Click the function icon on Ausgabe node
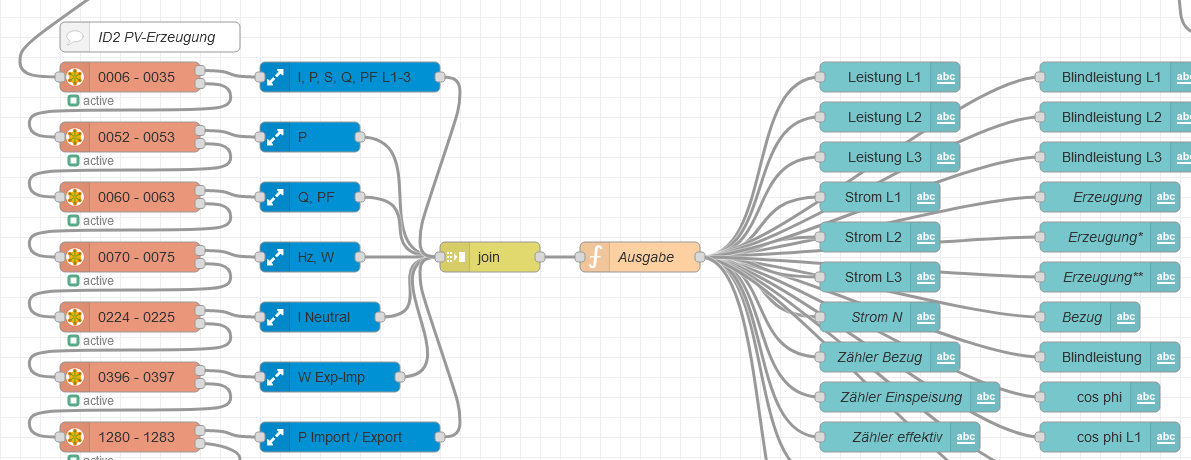The width and height of the screenshot is (1191, 460). pos(595,257)
